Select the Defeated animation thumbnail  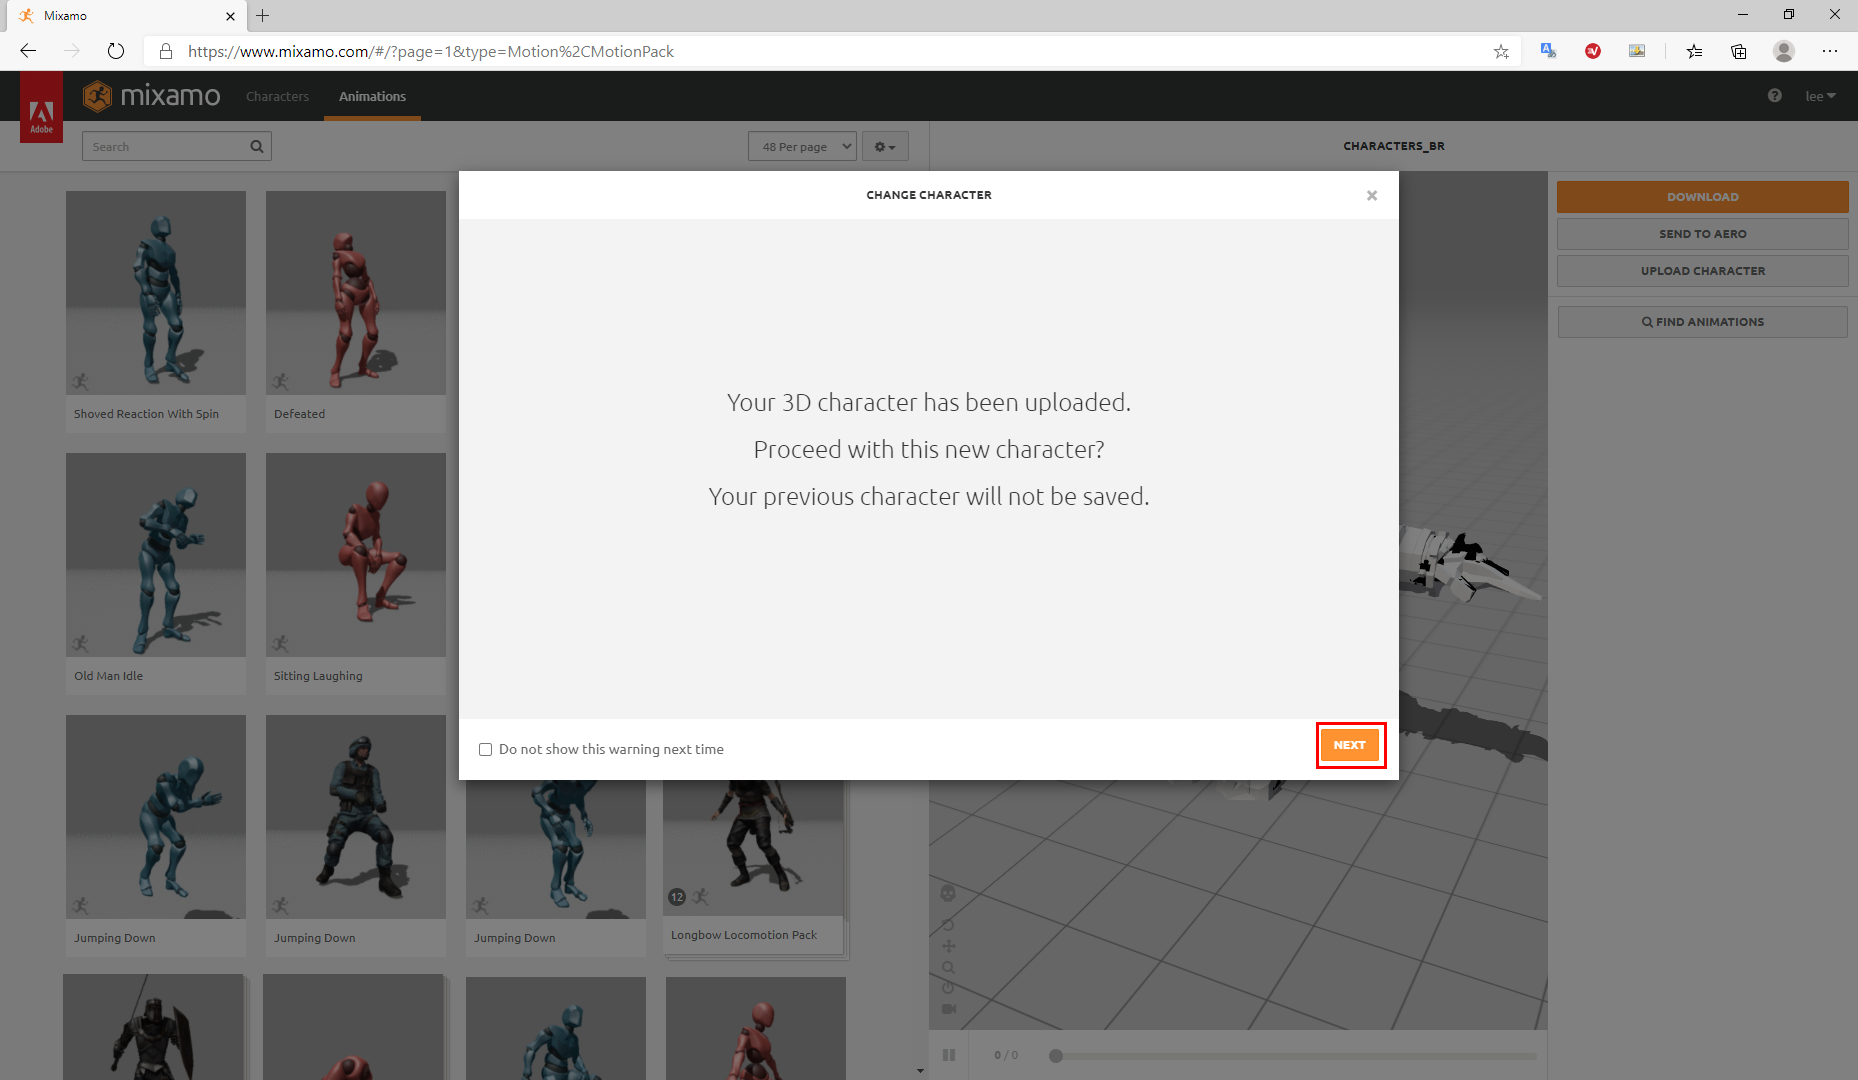tap(356, 293)
